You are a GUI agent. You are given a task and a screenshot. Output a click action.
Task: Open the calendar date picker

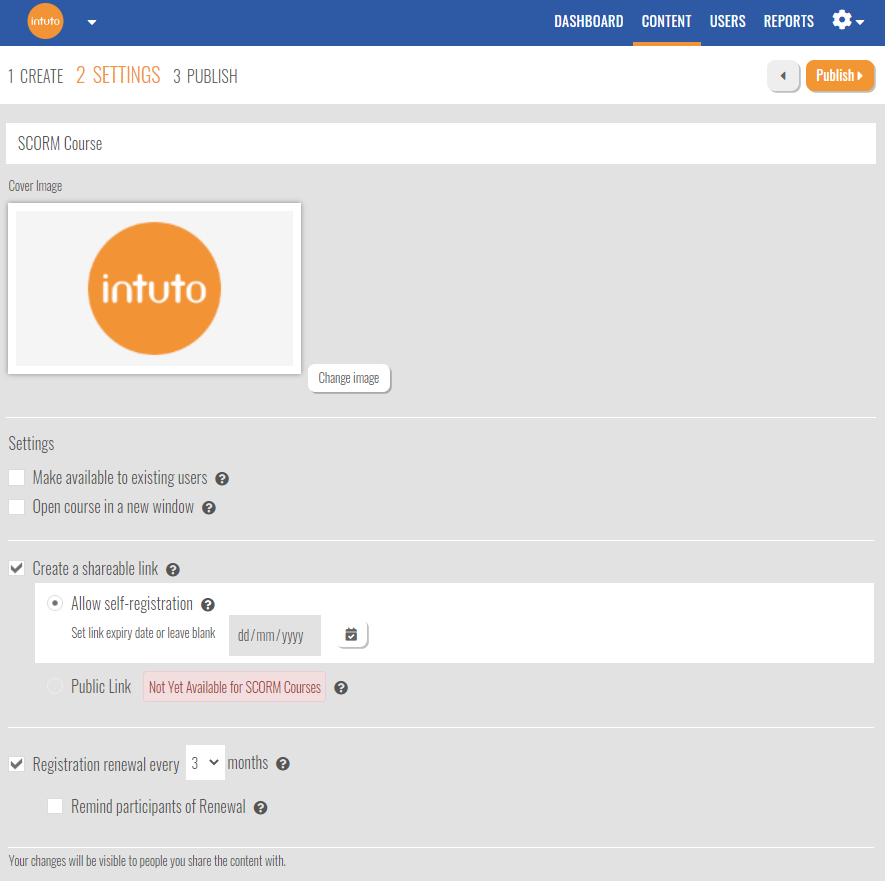[352, 635]
